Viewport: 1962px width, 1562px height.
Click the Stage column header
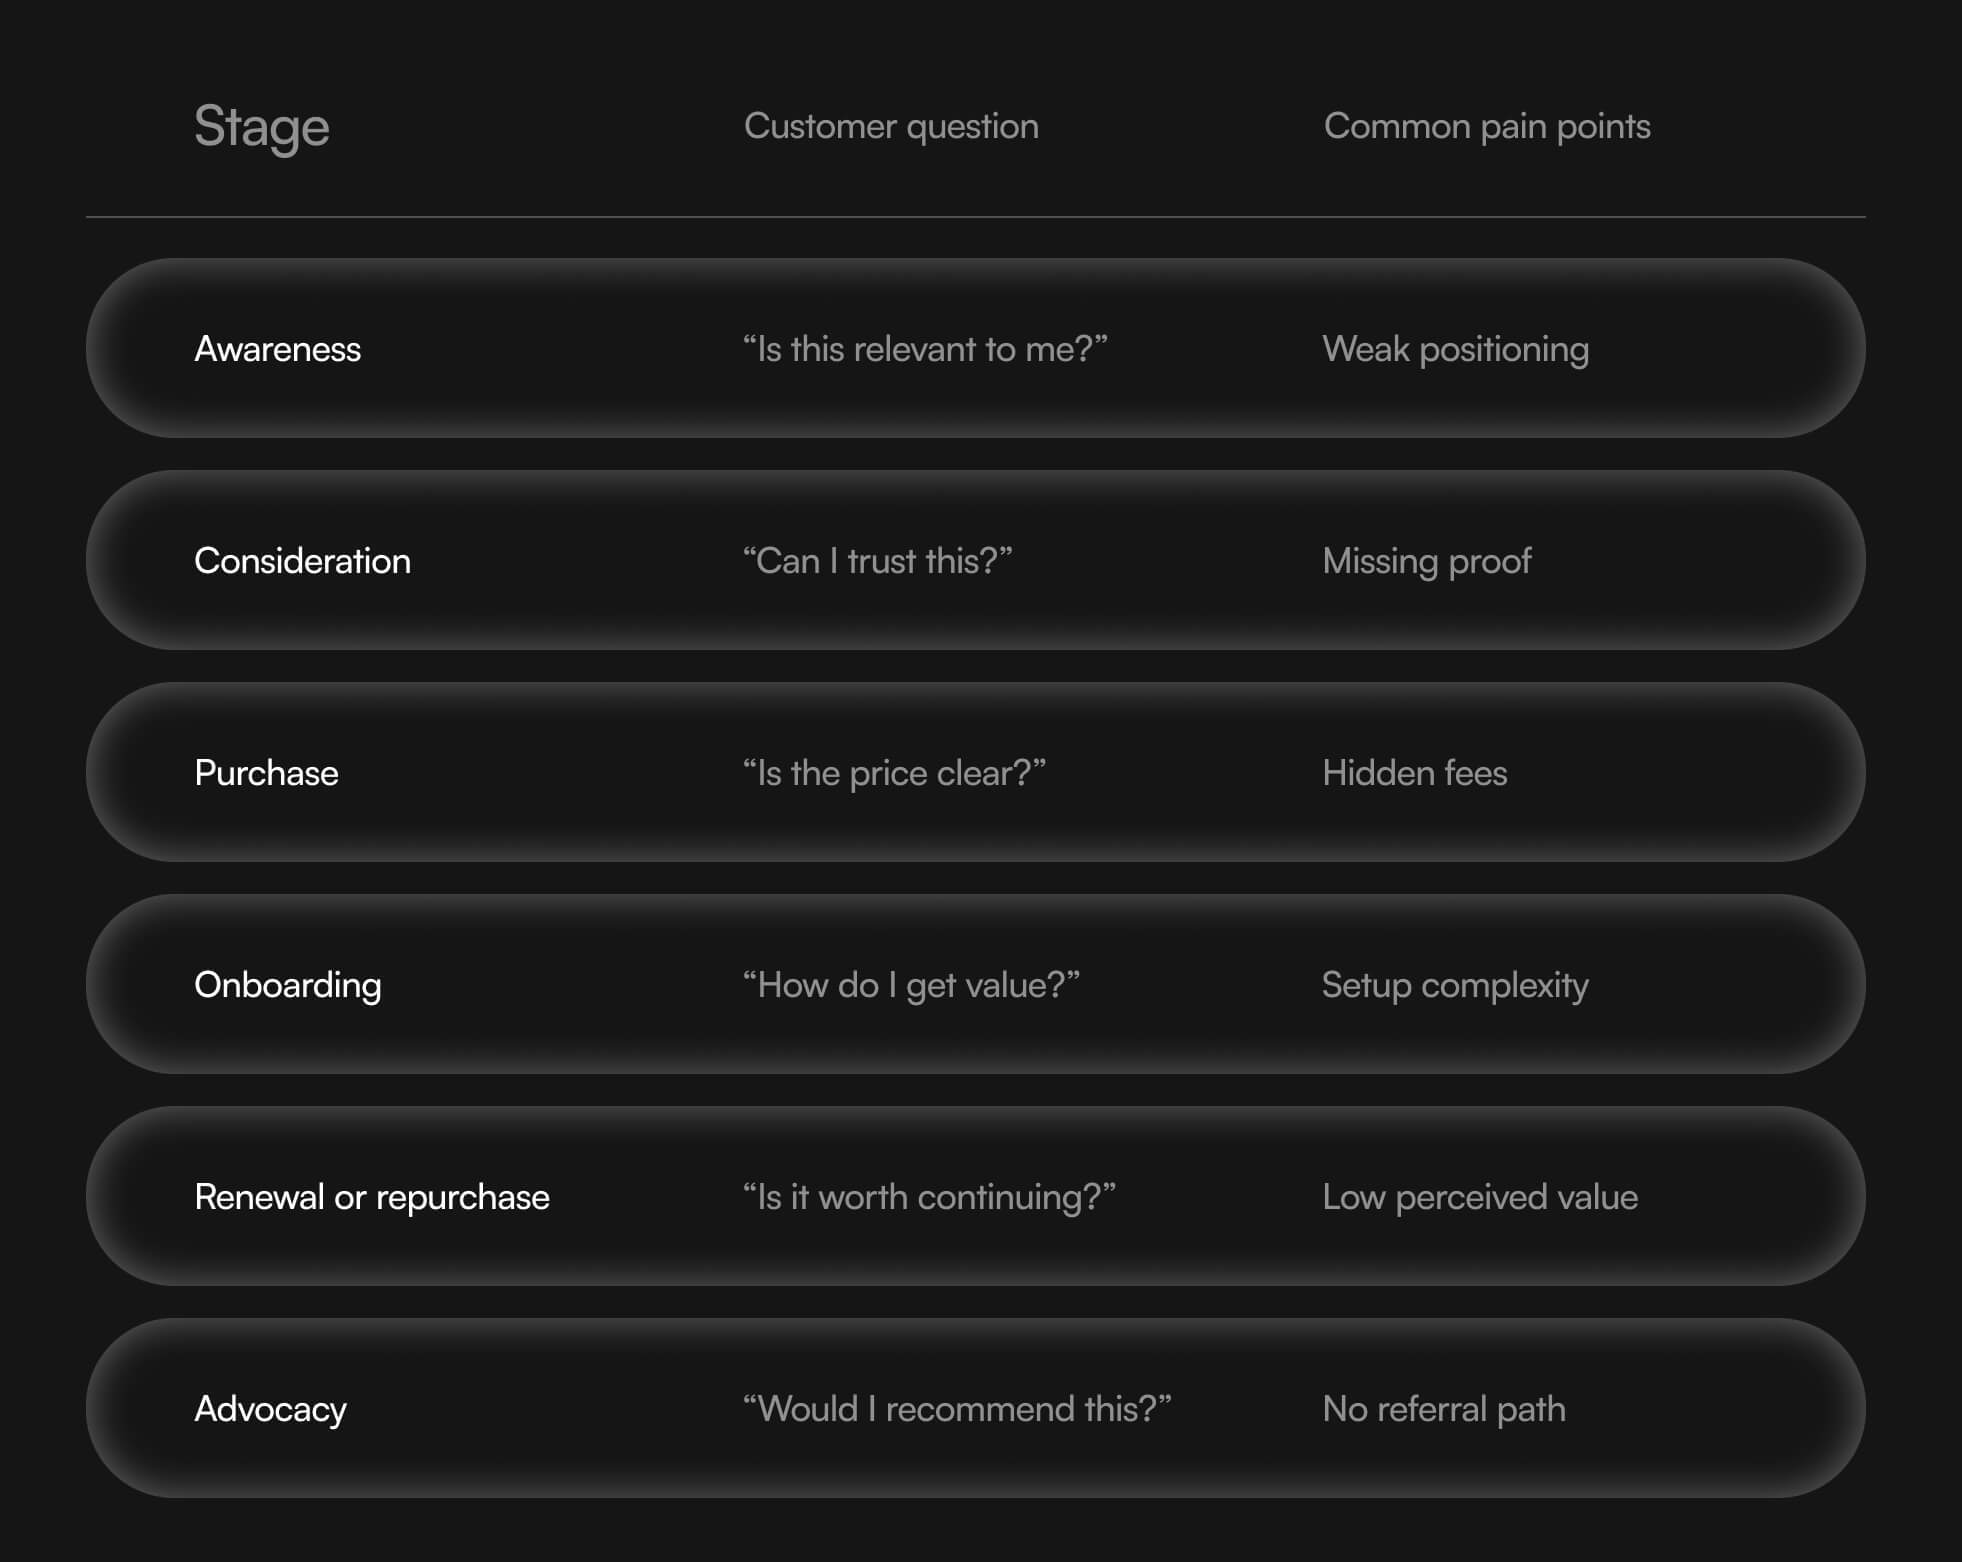[261, 127]
